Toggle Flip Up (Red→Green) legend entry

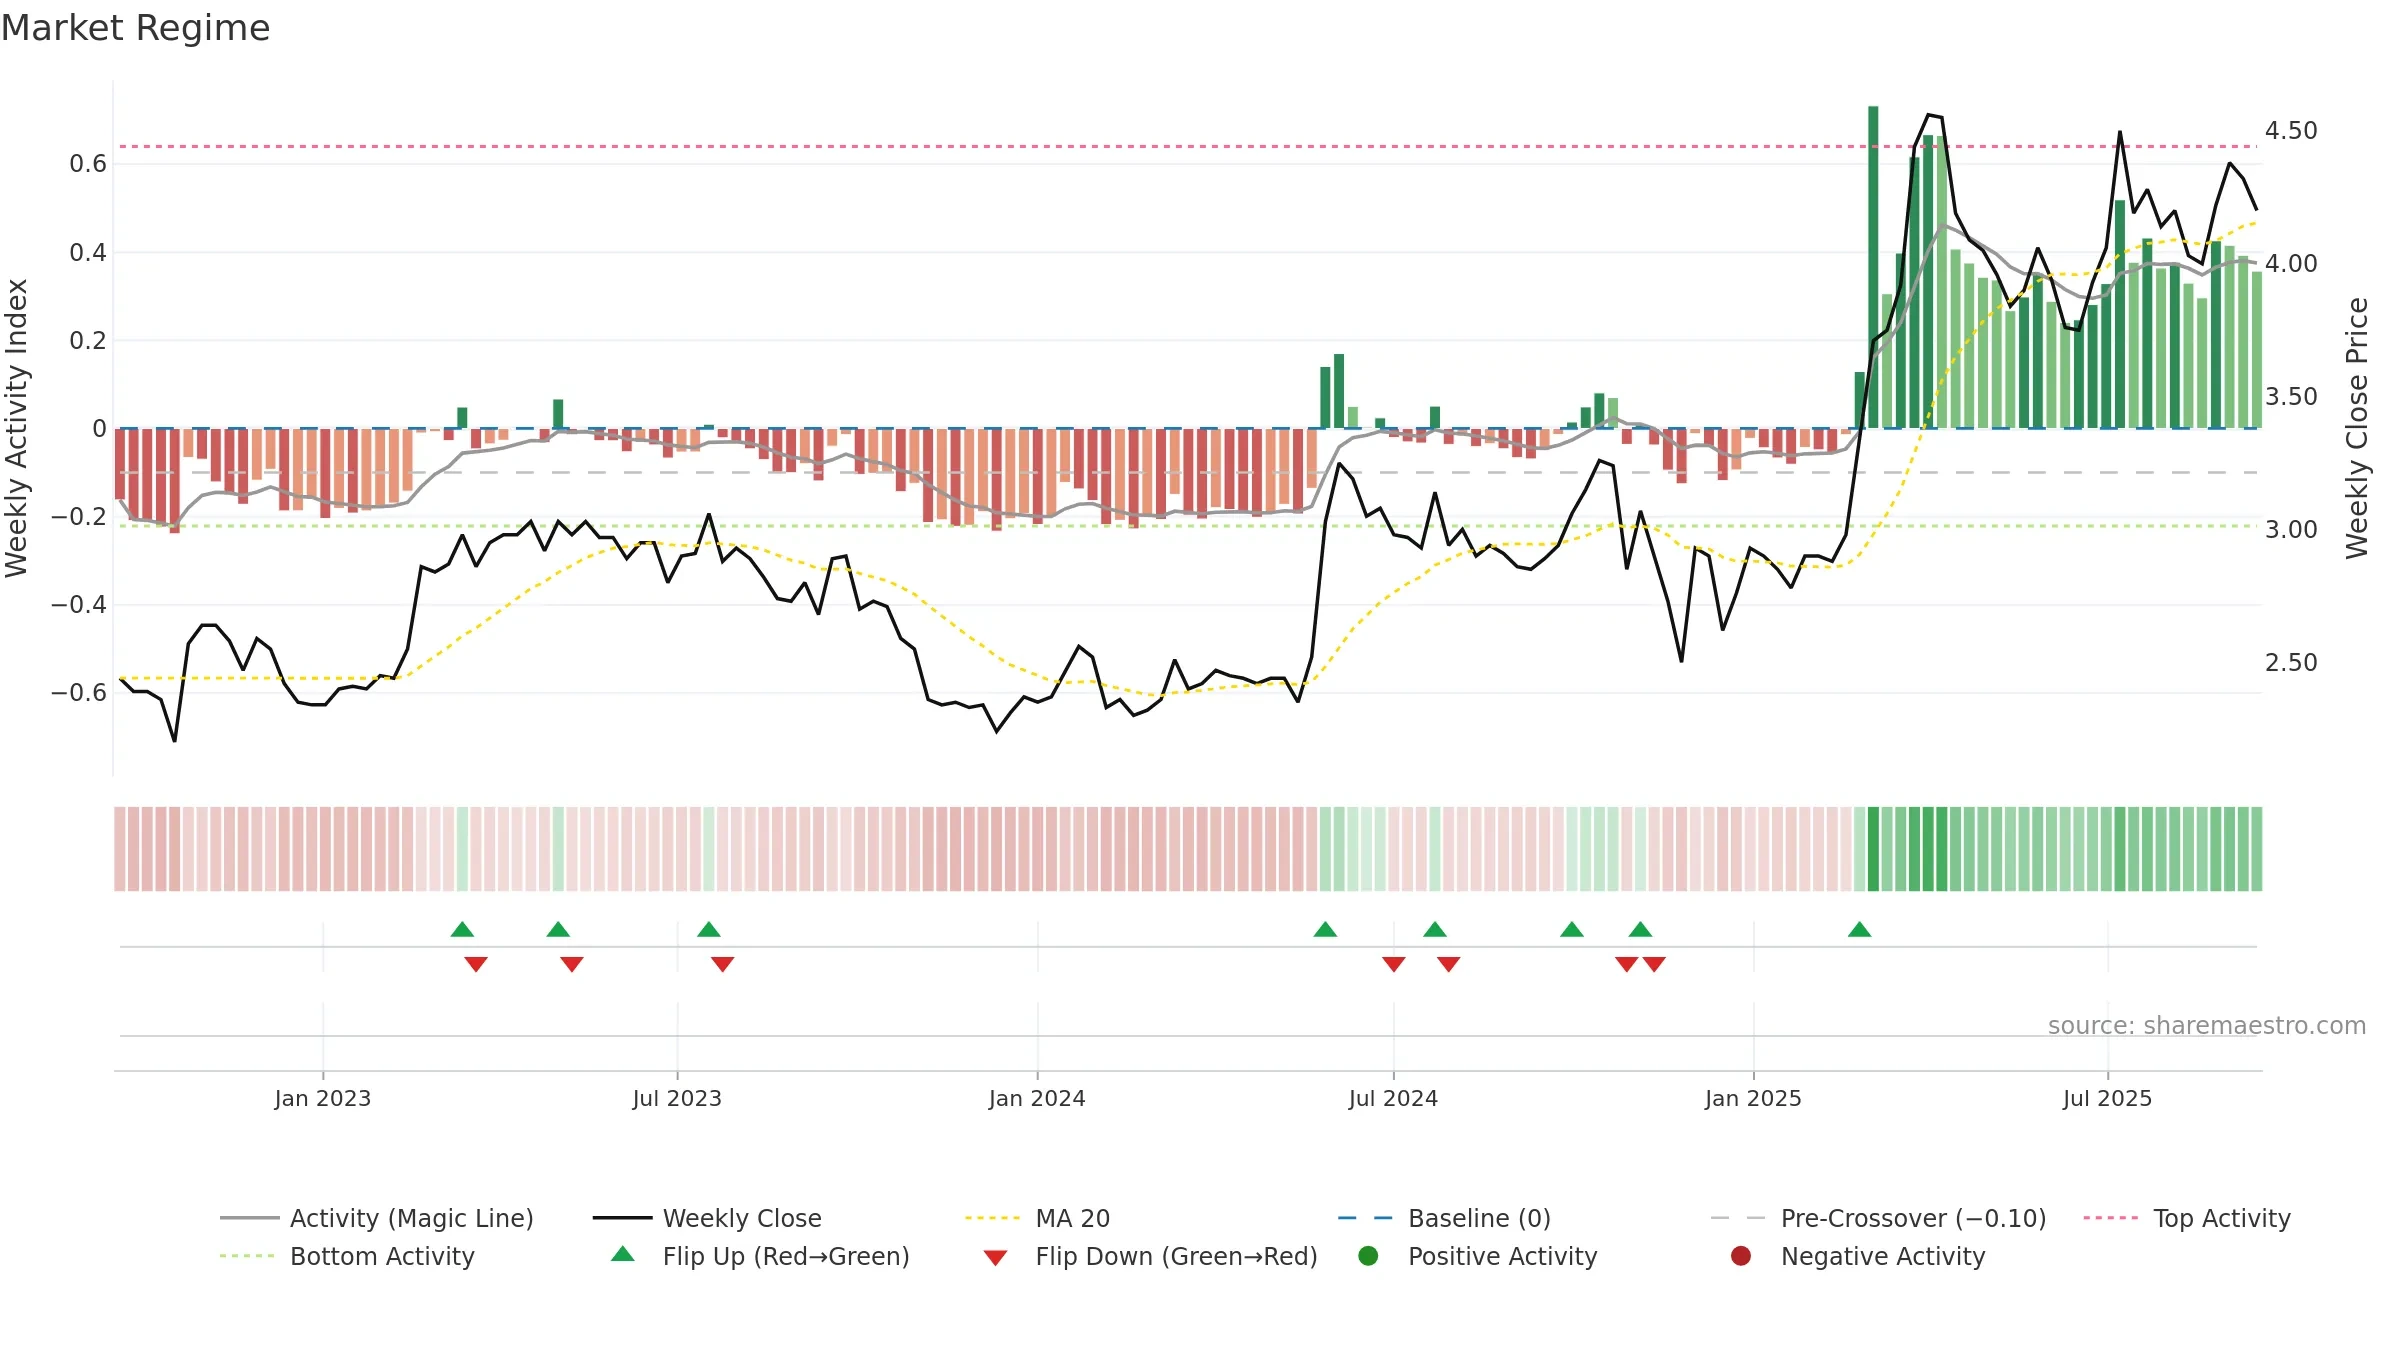[x=760, y=1256]
